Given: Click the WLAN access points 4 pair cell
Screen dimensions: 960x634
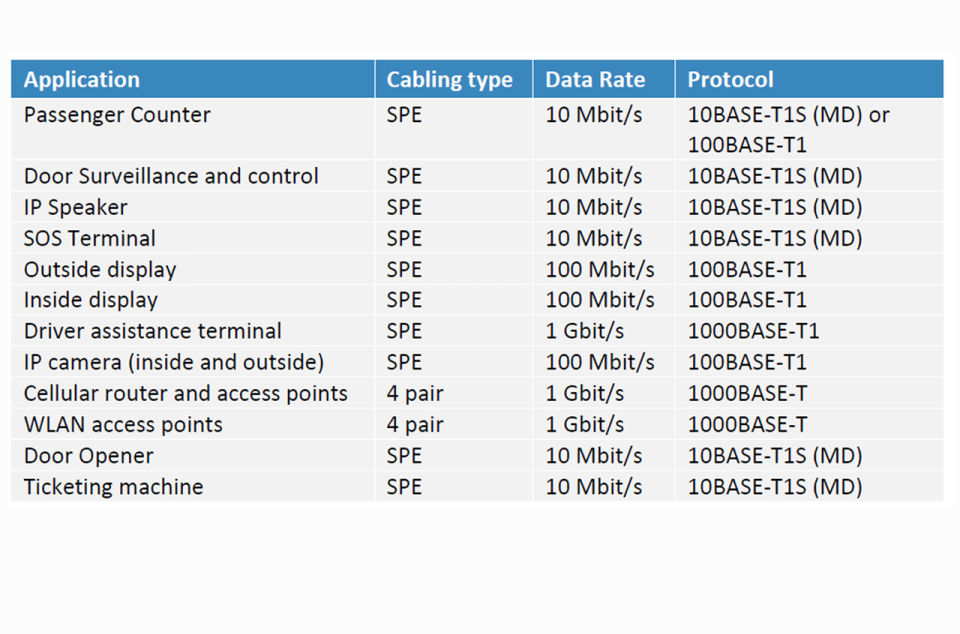Looking at the screenshot, I should pos(415,424).
